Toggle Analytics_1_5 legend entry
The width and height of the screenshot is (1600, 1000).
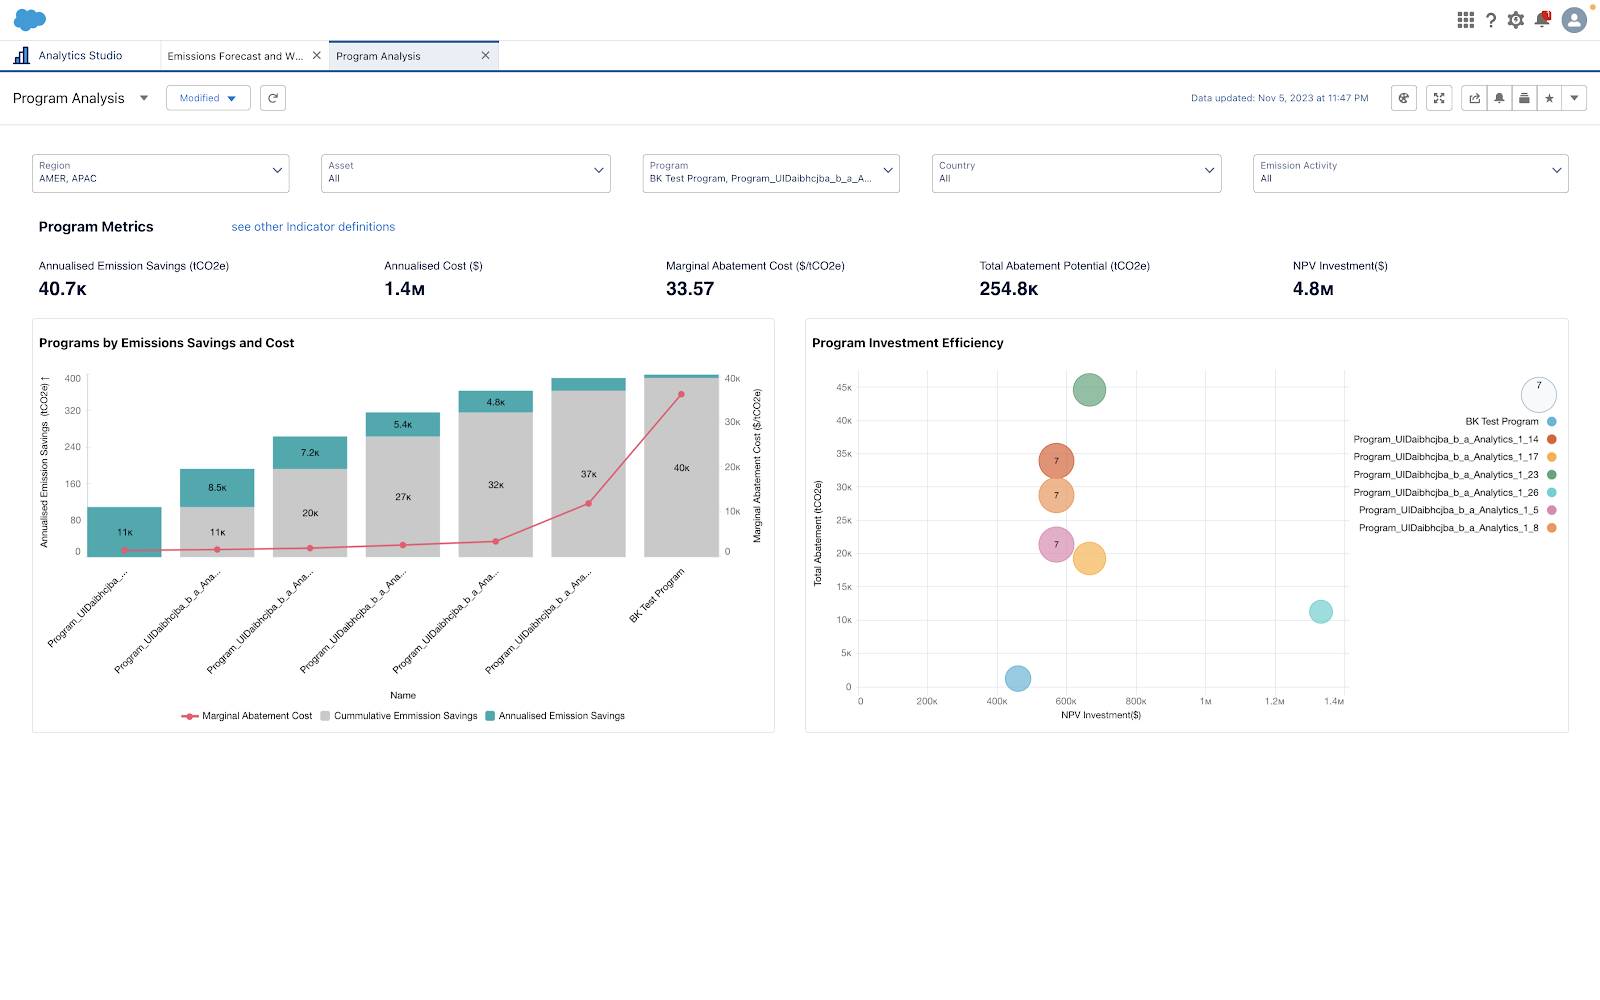1458,510
